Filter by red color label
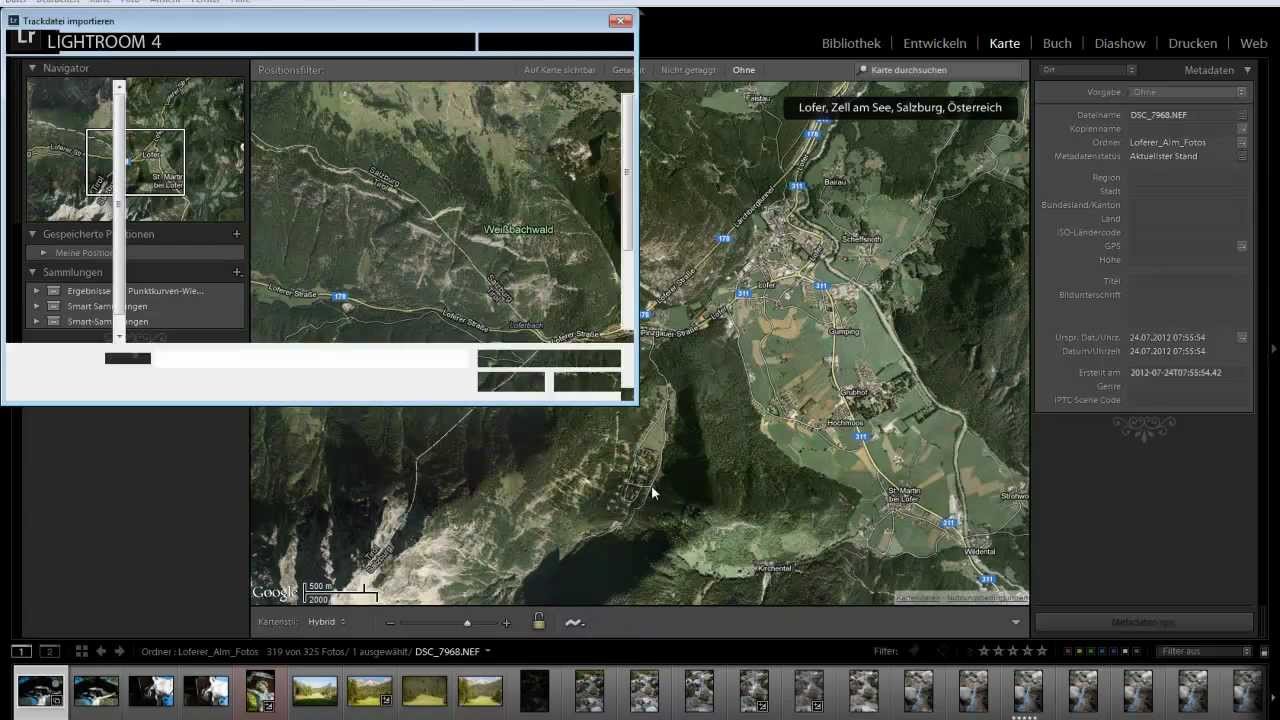The width and height of the screenshot is (1280, 720). pyautogui.click(x=1067, y=652)
